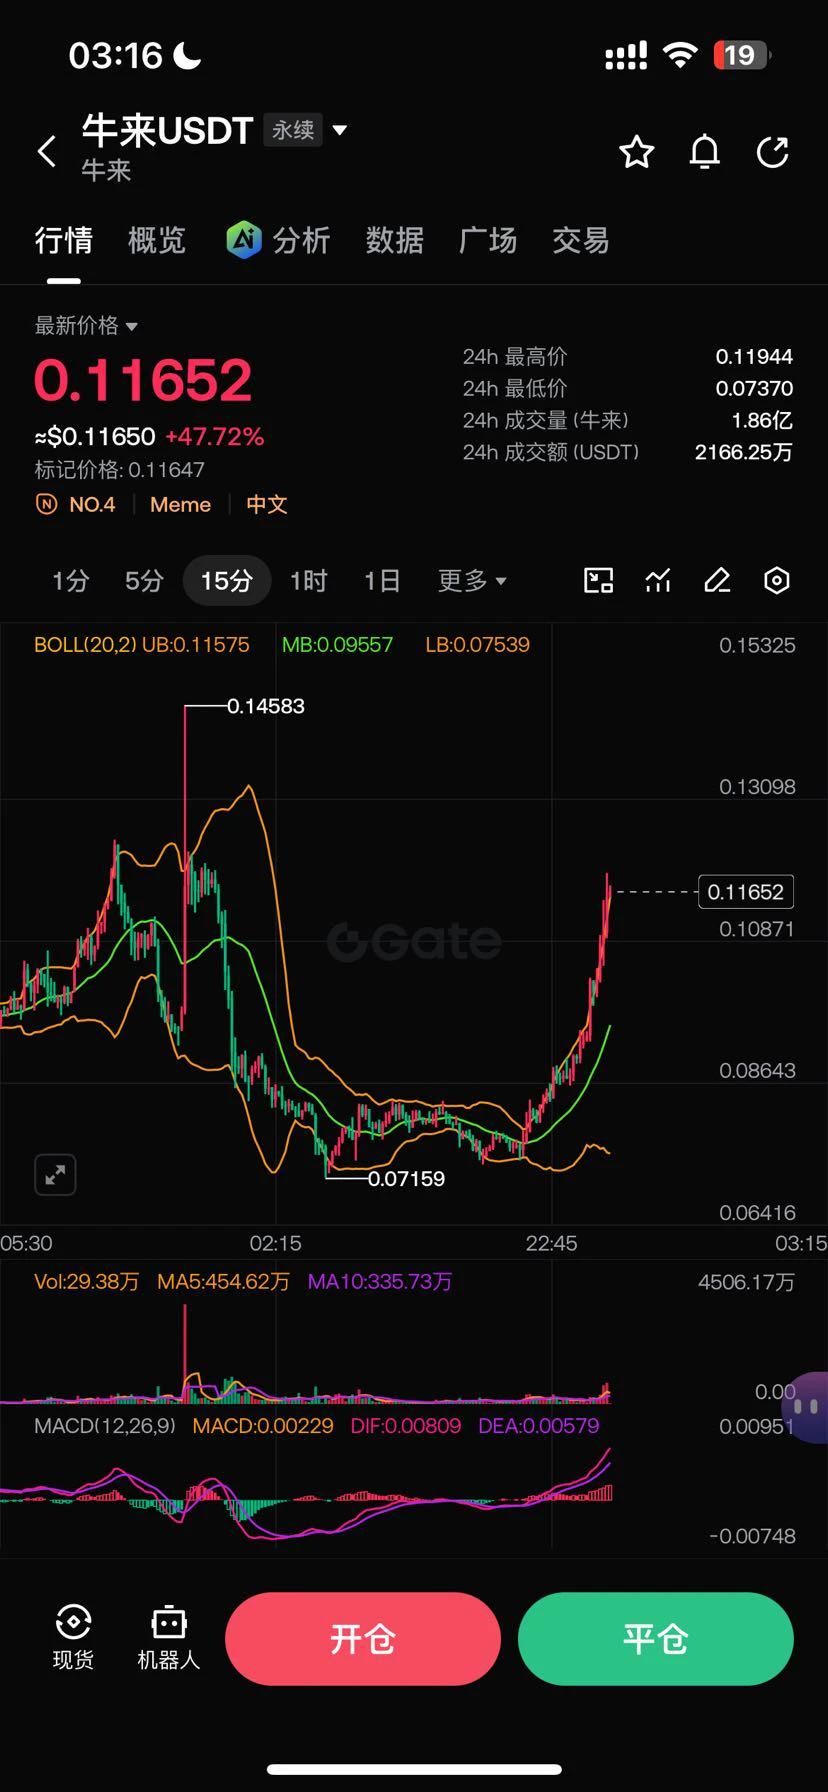Tap the current price tag 0.11652 on chart
828x1792 pixels.
pyautogui.click(x=746, y=891)
